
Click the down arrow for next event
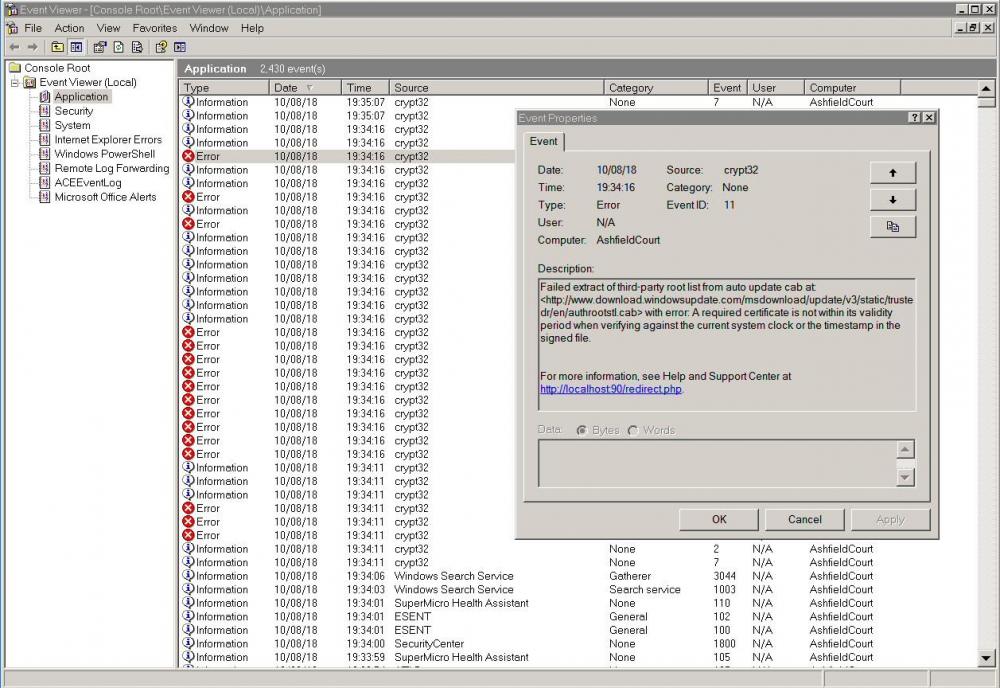point(893,200)
